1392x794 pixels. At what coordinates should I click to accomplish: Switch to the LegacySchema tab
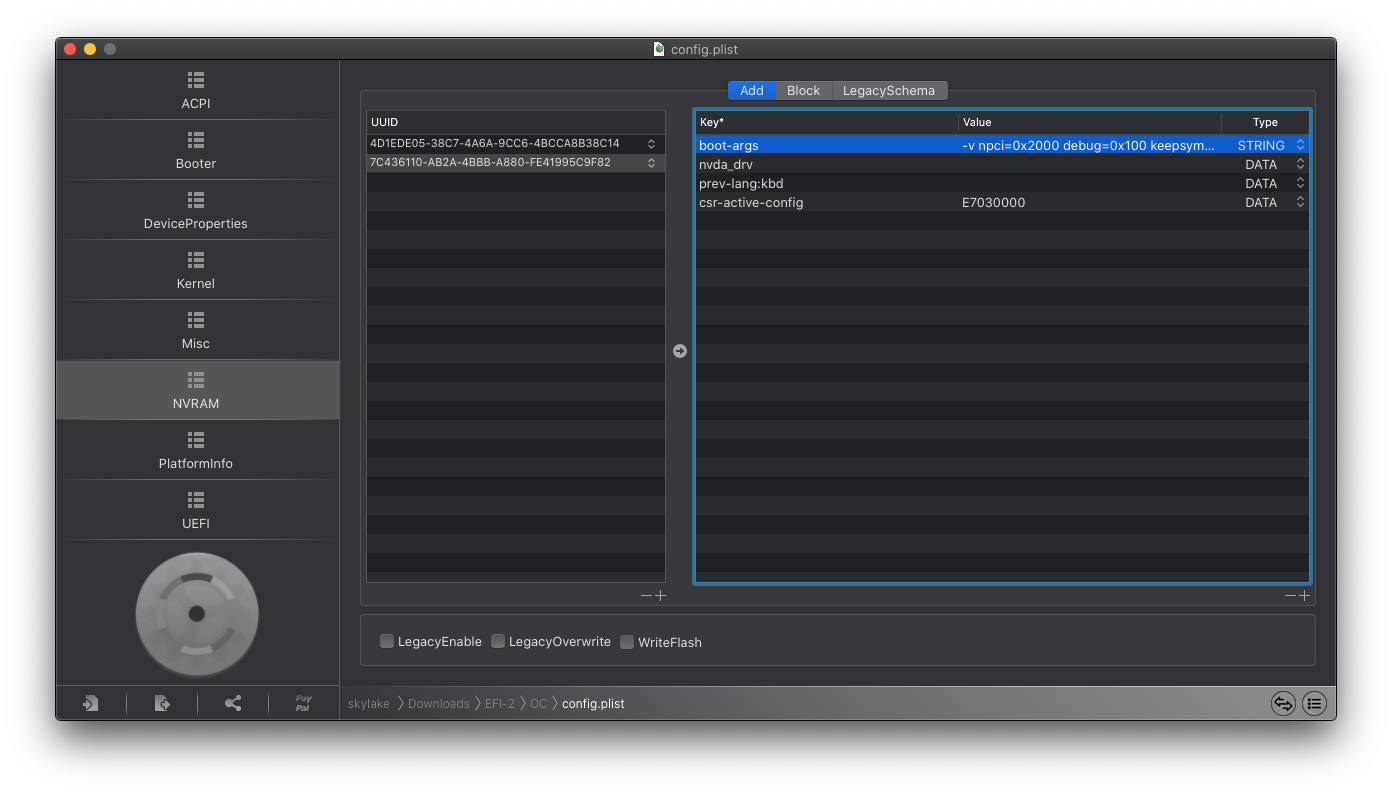[x=888, y=91]
